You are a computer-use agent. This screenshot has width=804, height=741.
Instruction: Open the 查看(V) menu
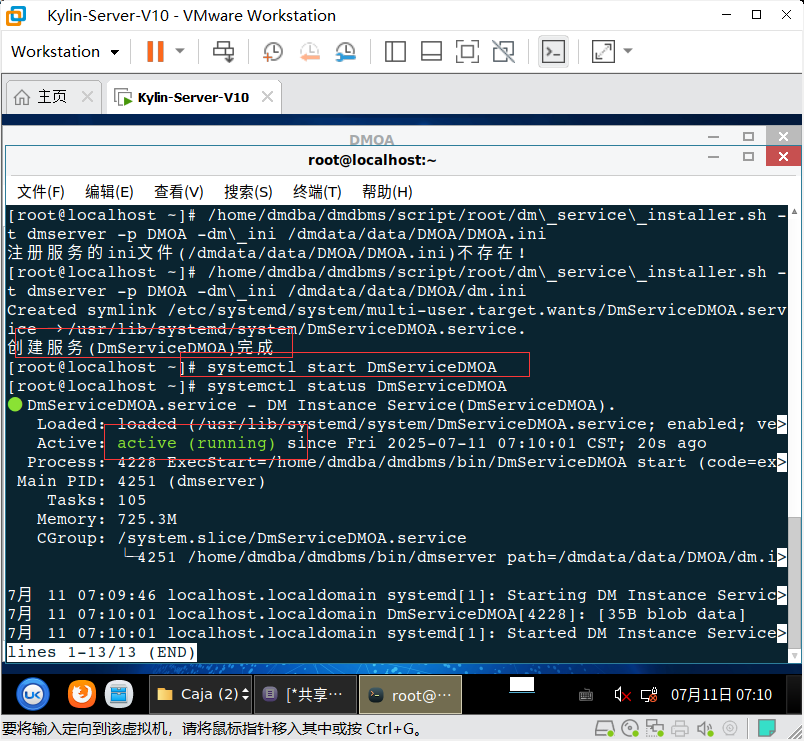tap(178, 192)
